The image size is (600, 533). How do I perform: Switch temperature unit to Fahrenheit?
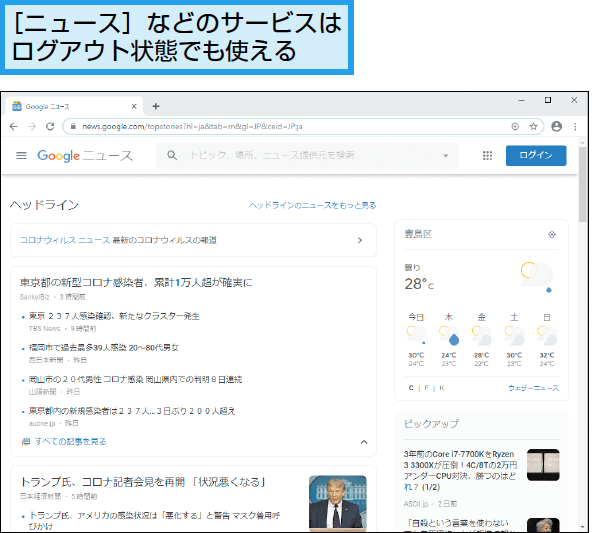(426, 388)
